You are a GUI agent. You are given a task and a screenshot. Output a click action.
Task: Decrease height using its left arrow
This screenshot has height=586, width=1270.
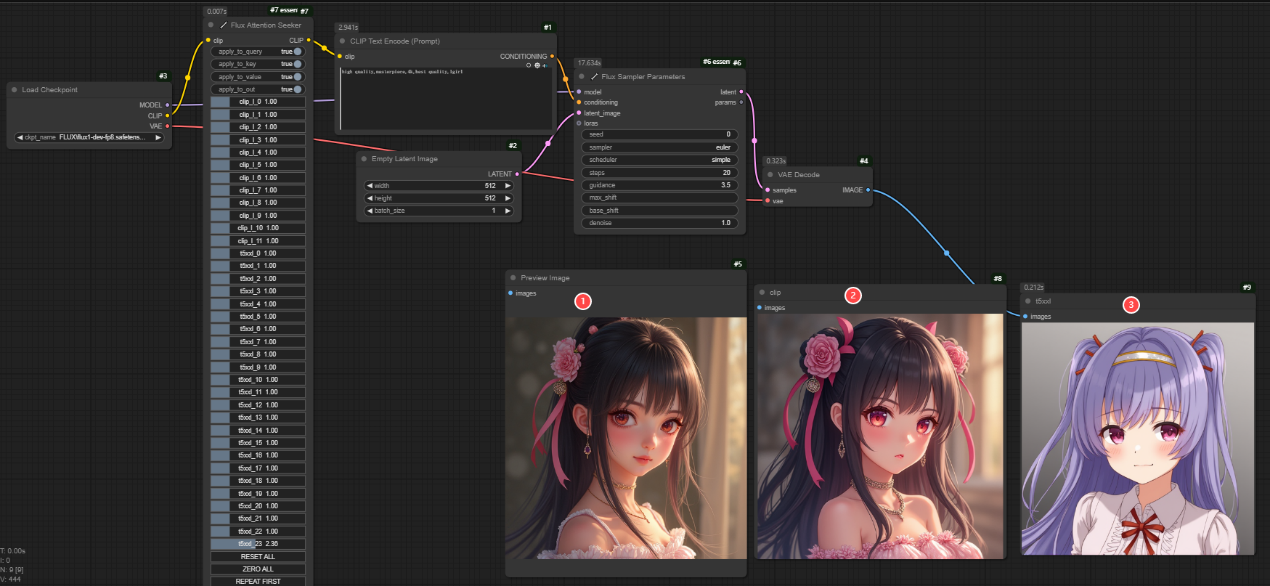tap(369, 198)
